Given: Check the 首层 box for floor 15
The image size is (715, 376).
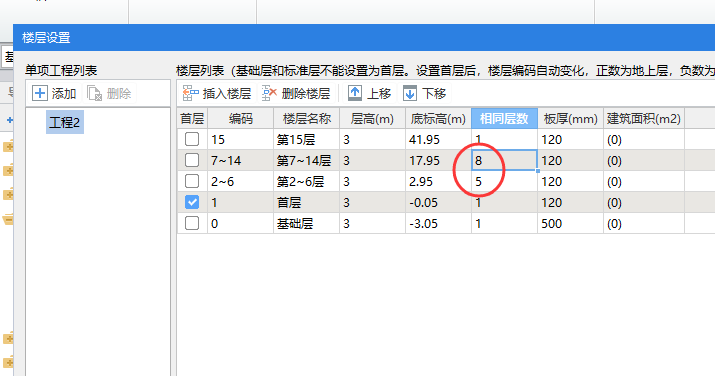Looking at the screenshot, I should pyautogui.click(x=192, y=139).
